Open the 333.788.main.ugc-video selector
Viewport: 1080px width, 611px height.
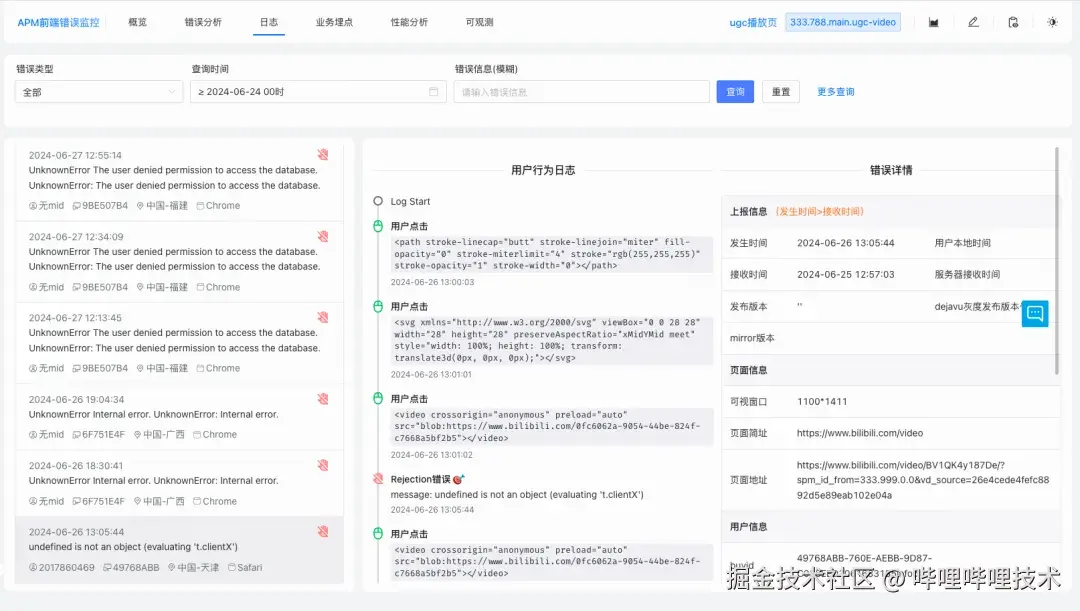tap(843, 20)
